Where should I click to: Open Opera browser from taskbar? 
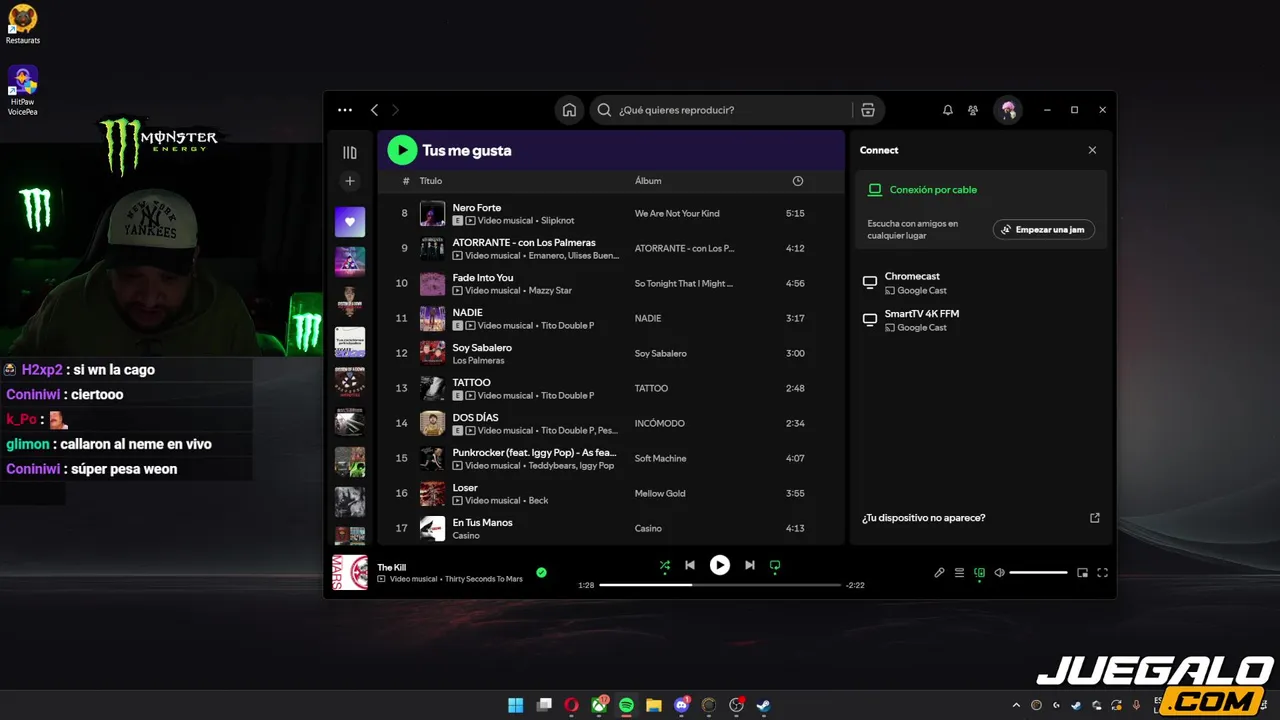[x=571, y=705]
